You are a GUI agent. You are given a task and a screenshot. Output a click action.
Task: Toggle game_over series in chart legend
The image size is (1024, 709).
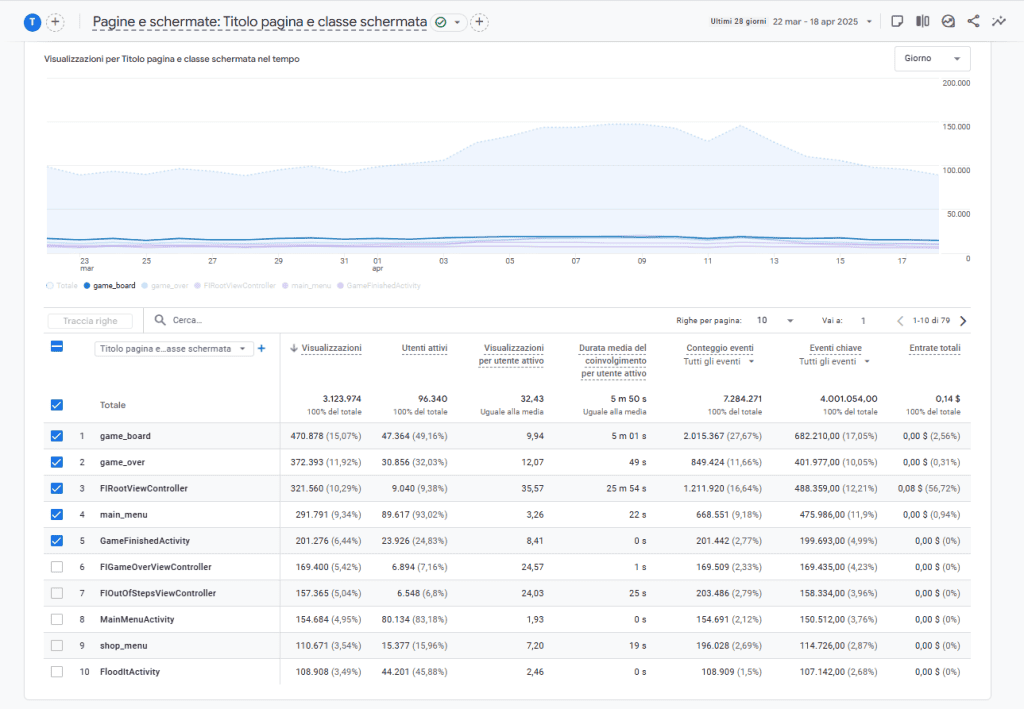click(x=165, y=286)
